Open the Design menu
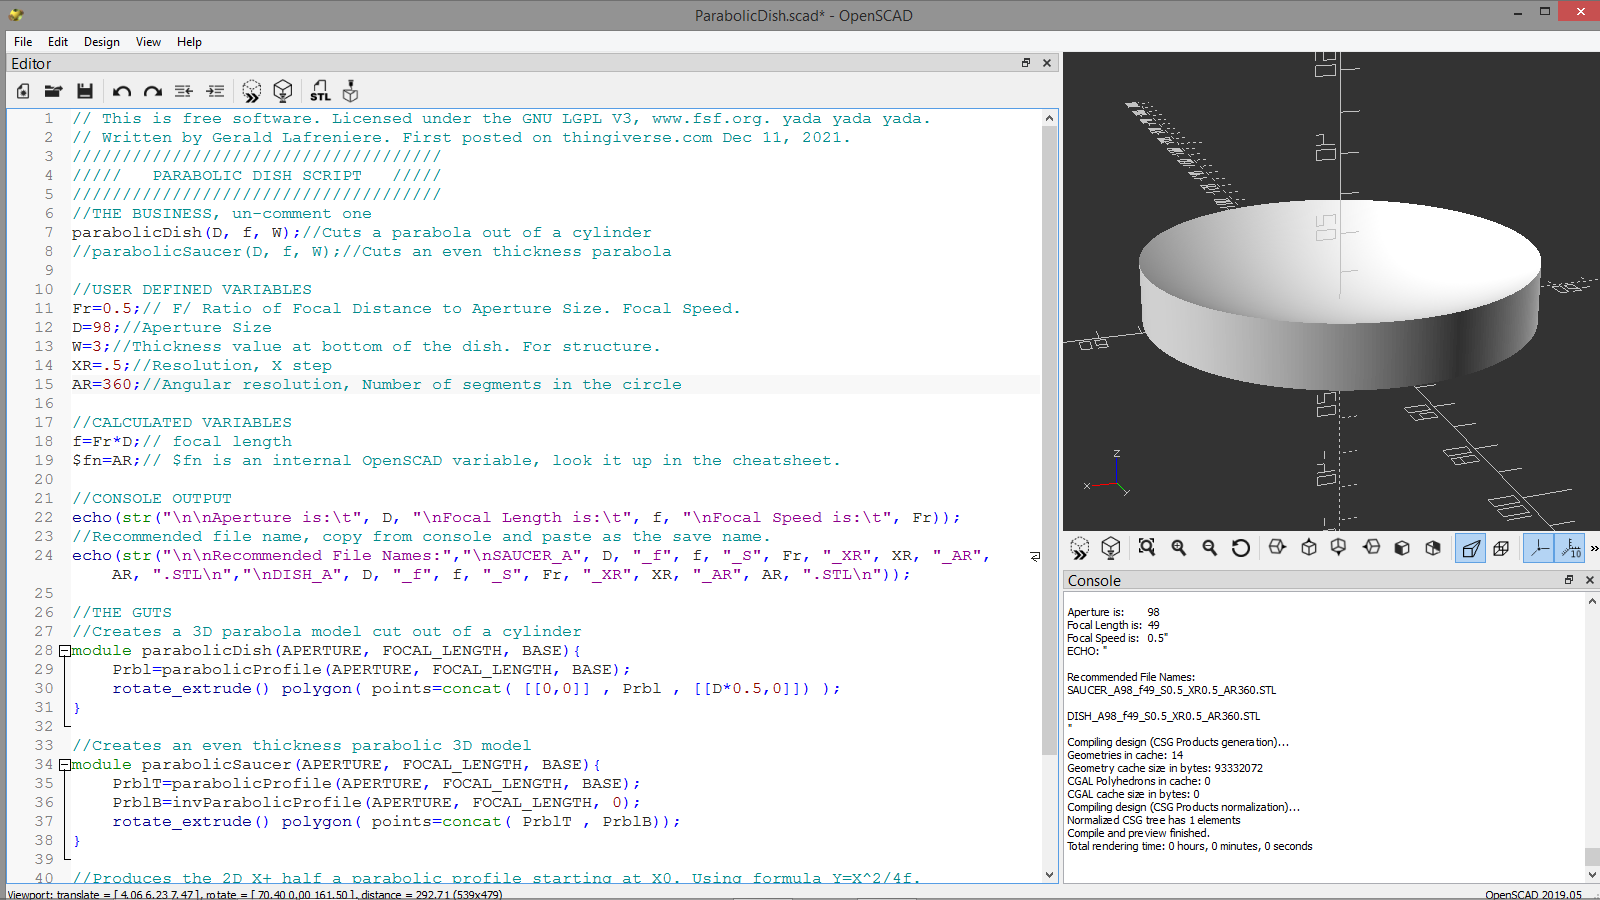 click(102, 42)
